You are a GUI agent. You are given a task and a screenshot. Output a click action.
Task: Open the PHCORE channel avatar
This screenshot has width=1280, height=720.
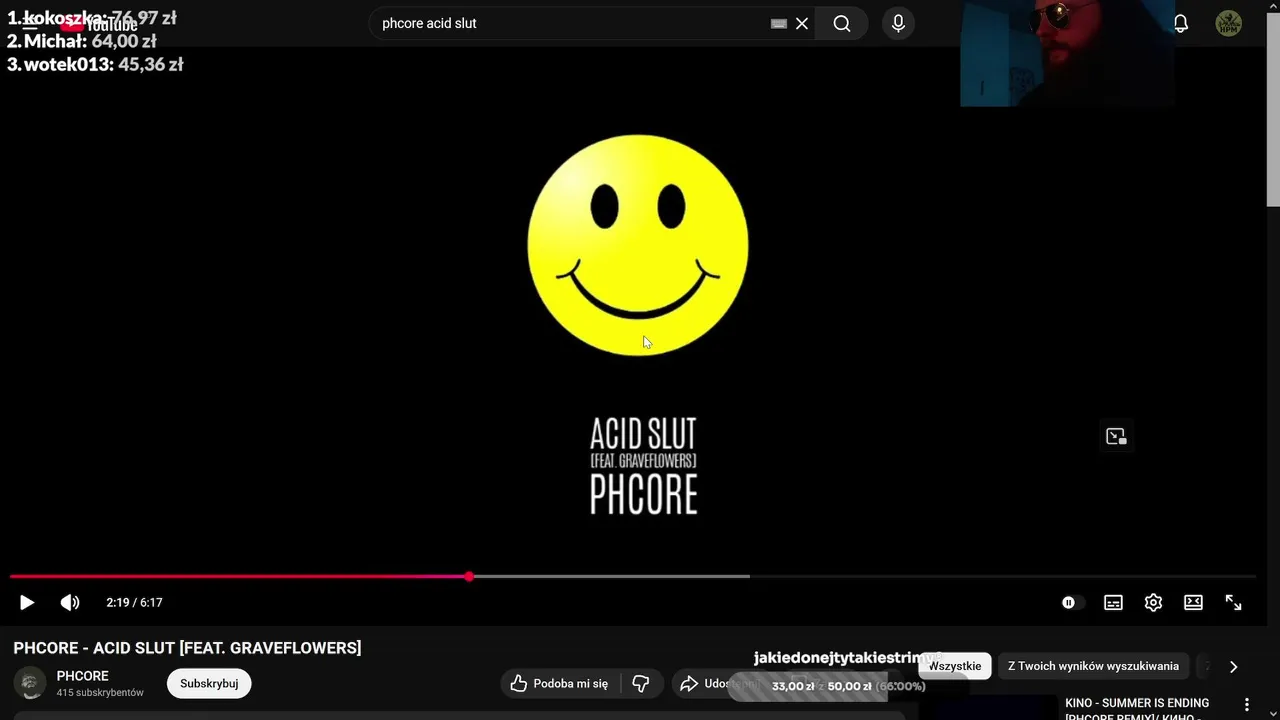pyautogui.click(x=30, y=684)
